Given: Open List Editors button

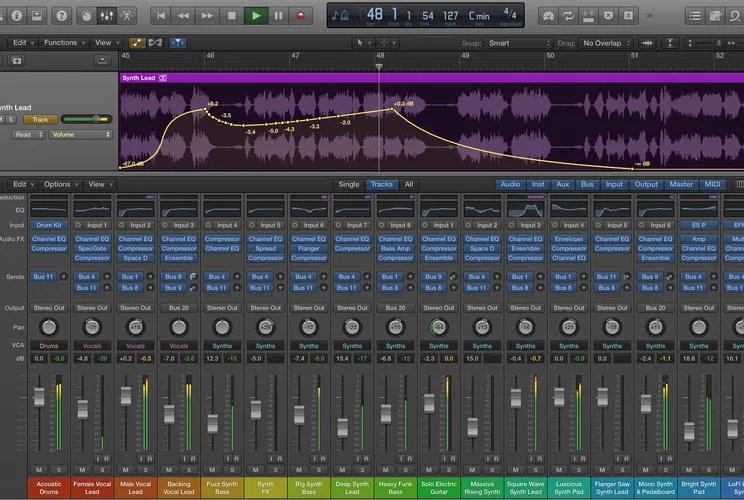Looking at the screenshot, I should tap(695, 16).
